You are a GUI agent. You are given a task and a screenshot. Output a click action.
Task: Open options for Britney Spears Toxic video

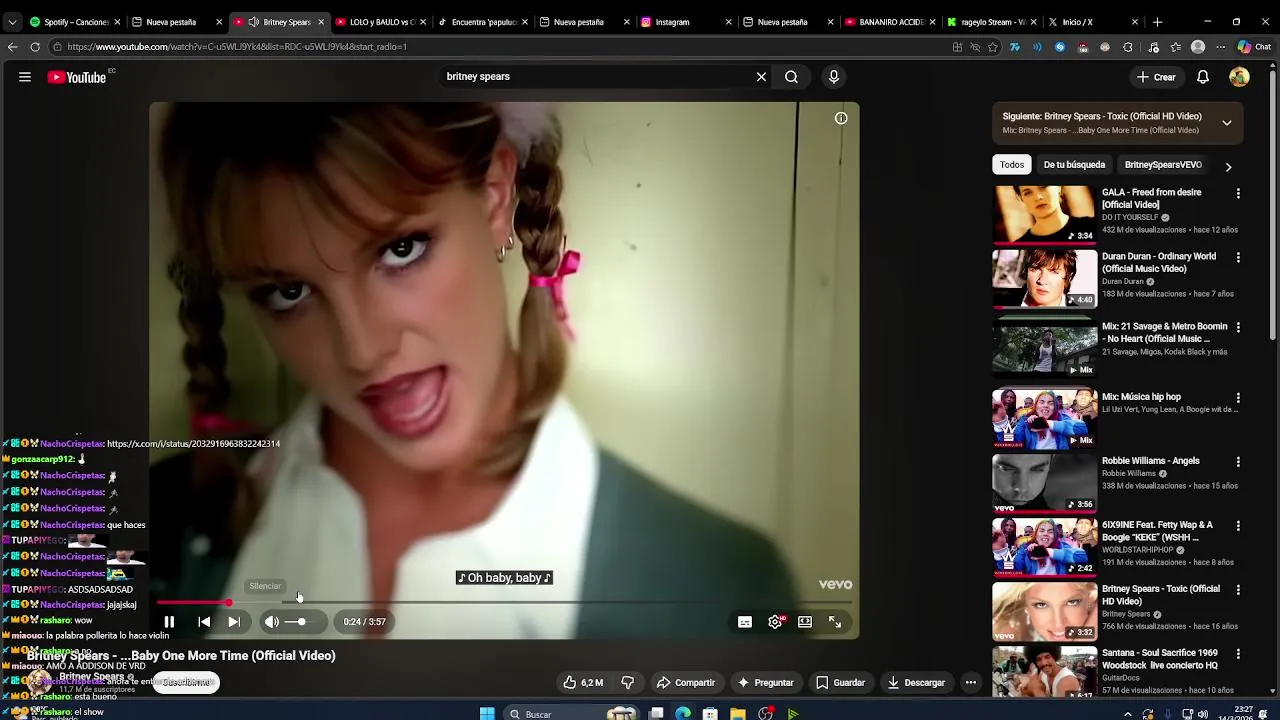coord(1238,589)
